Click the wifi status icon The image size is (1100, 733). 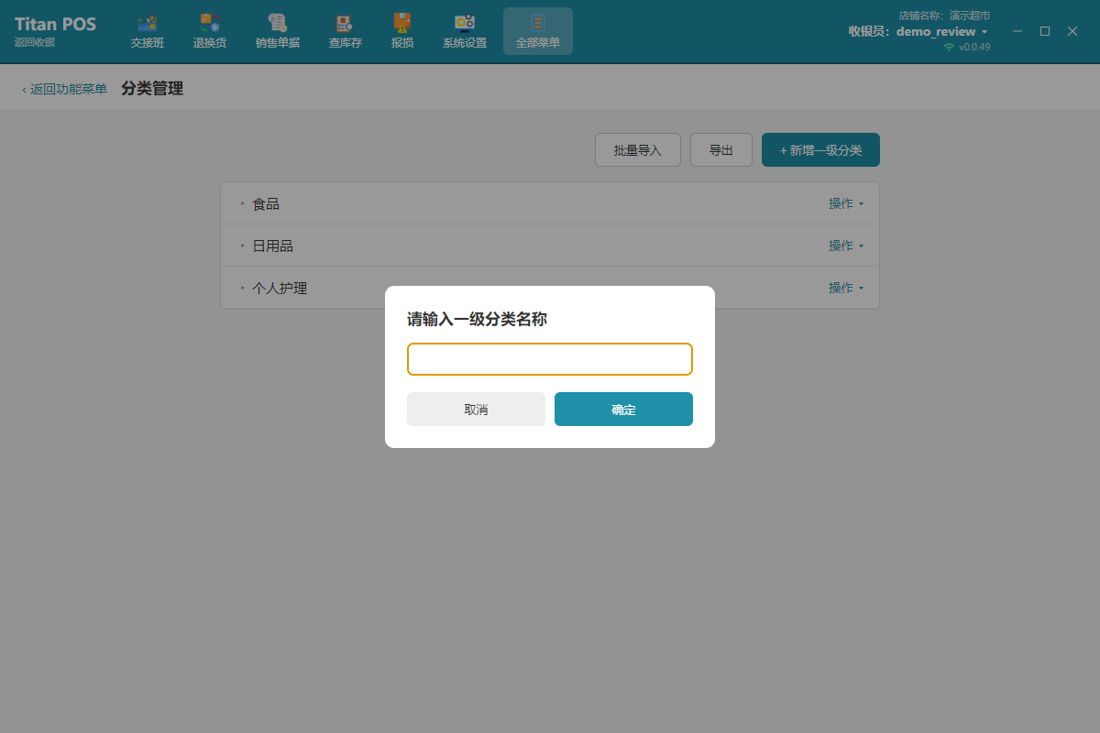tap(948, 47)
